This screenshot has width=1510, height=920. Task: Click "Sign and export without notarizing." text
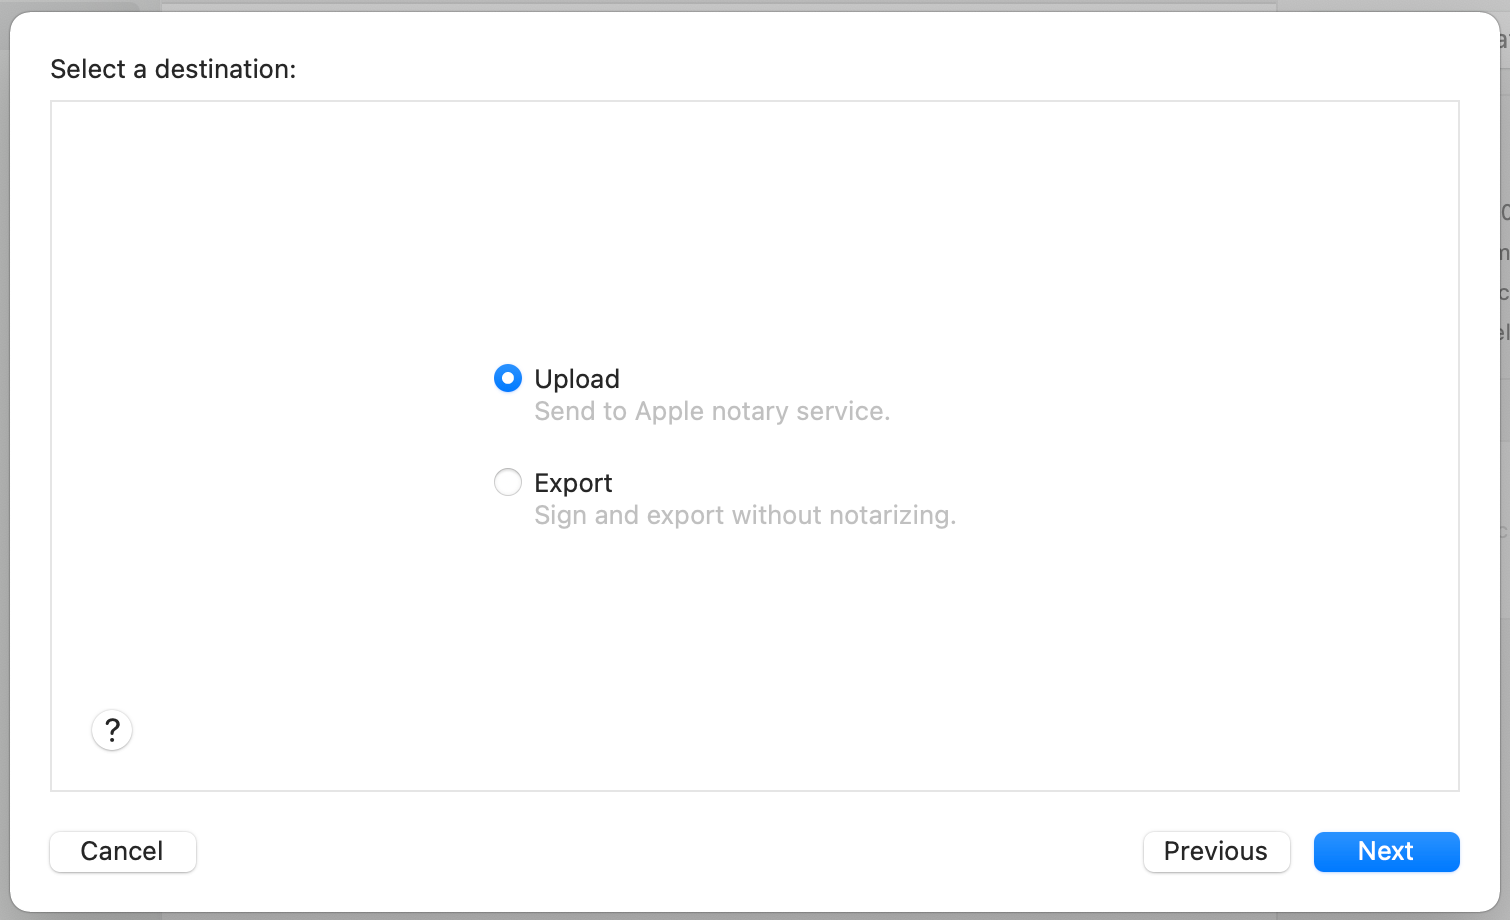745,515
